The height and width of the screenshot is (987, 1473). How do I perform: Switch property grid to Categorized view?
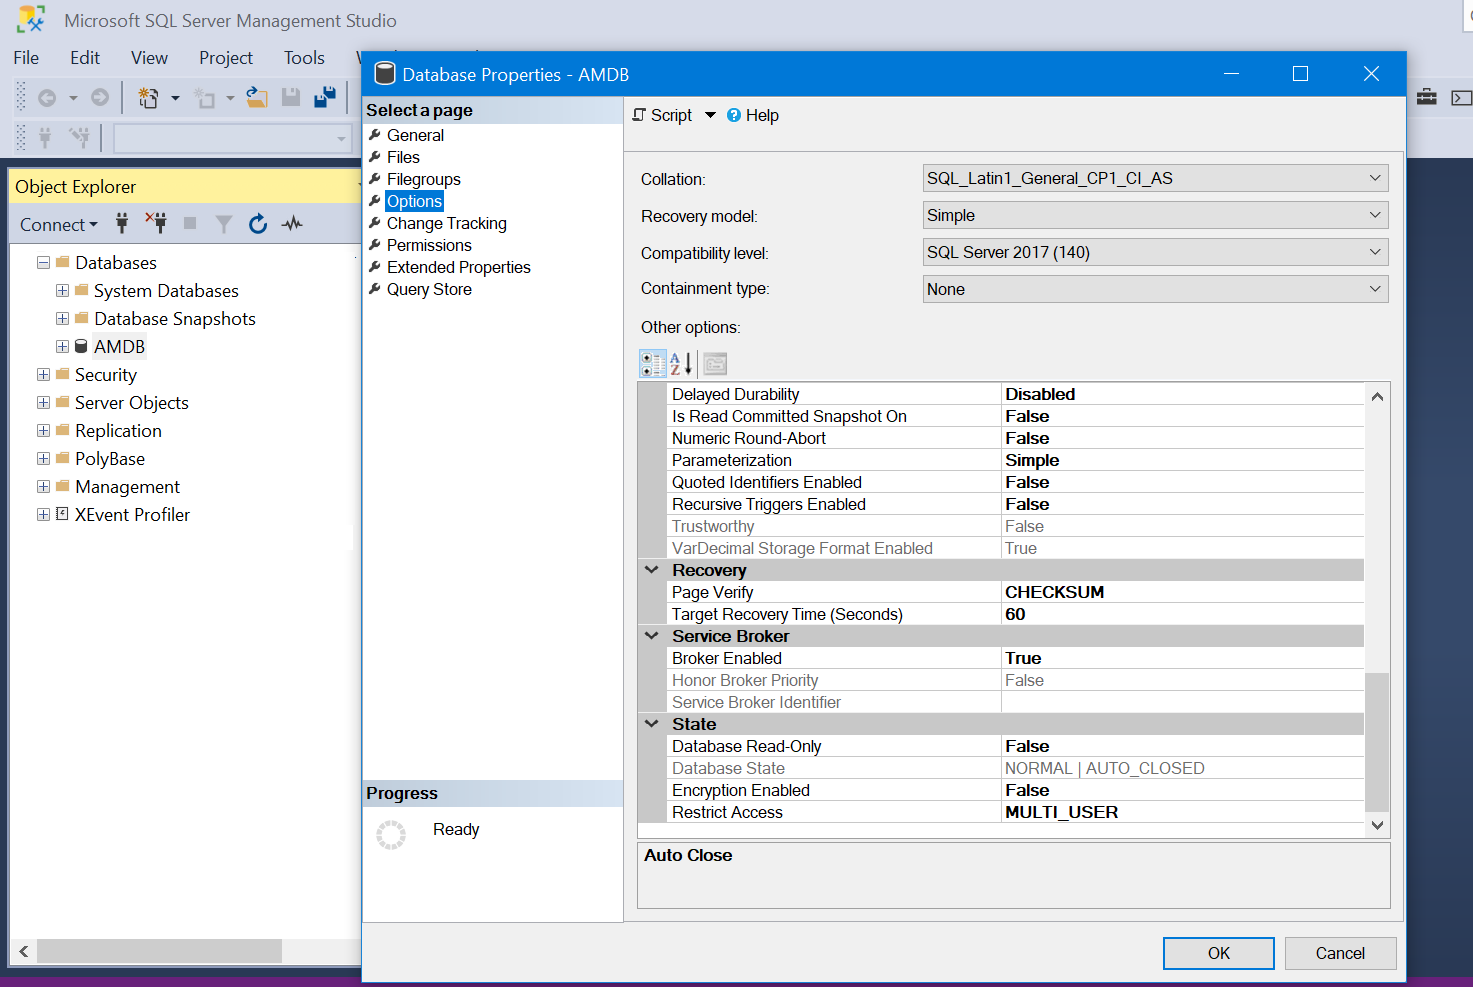[x=653, y=364]
